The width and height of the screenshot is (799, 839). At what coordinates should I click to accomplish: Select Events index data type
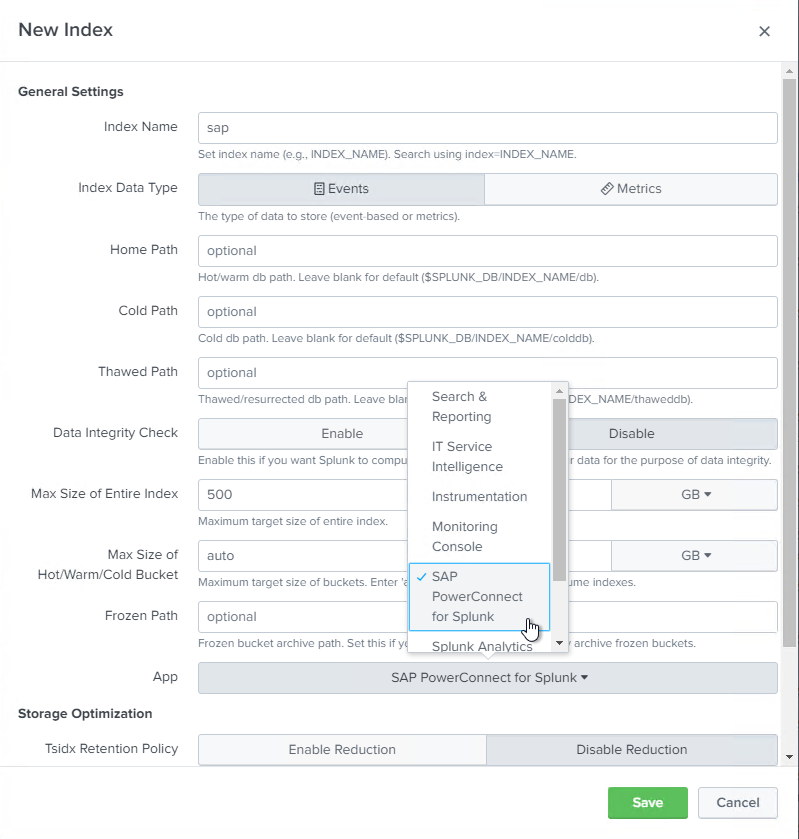click(341, 189)
